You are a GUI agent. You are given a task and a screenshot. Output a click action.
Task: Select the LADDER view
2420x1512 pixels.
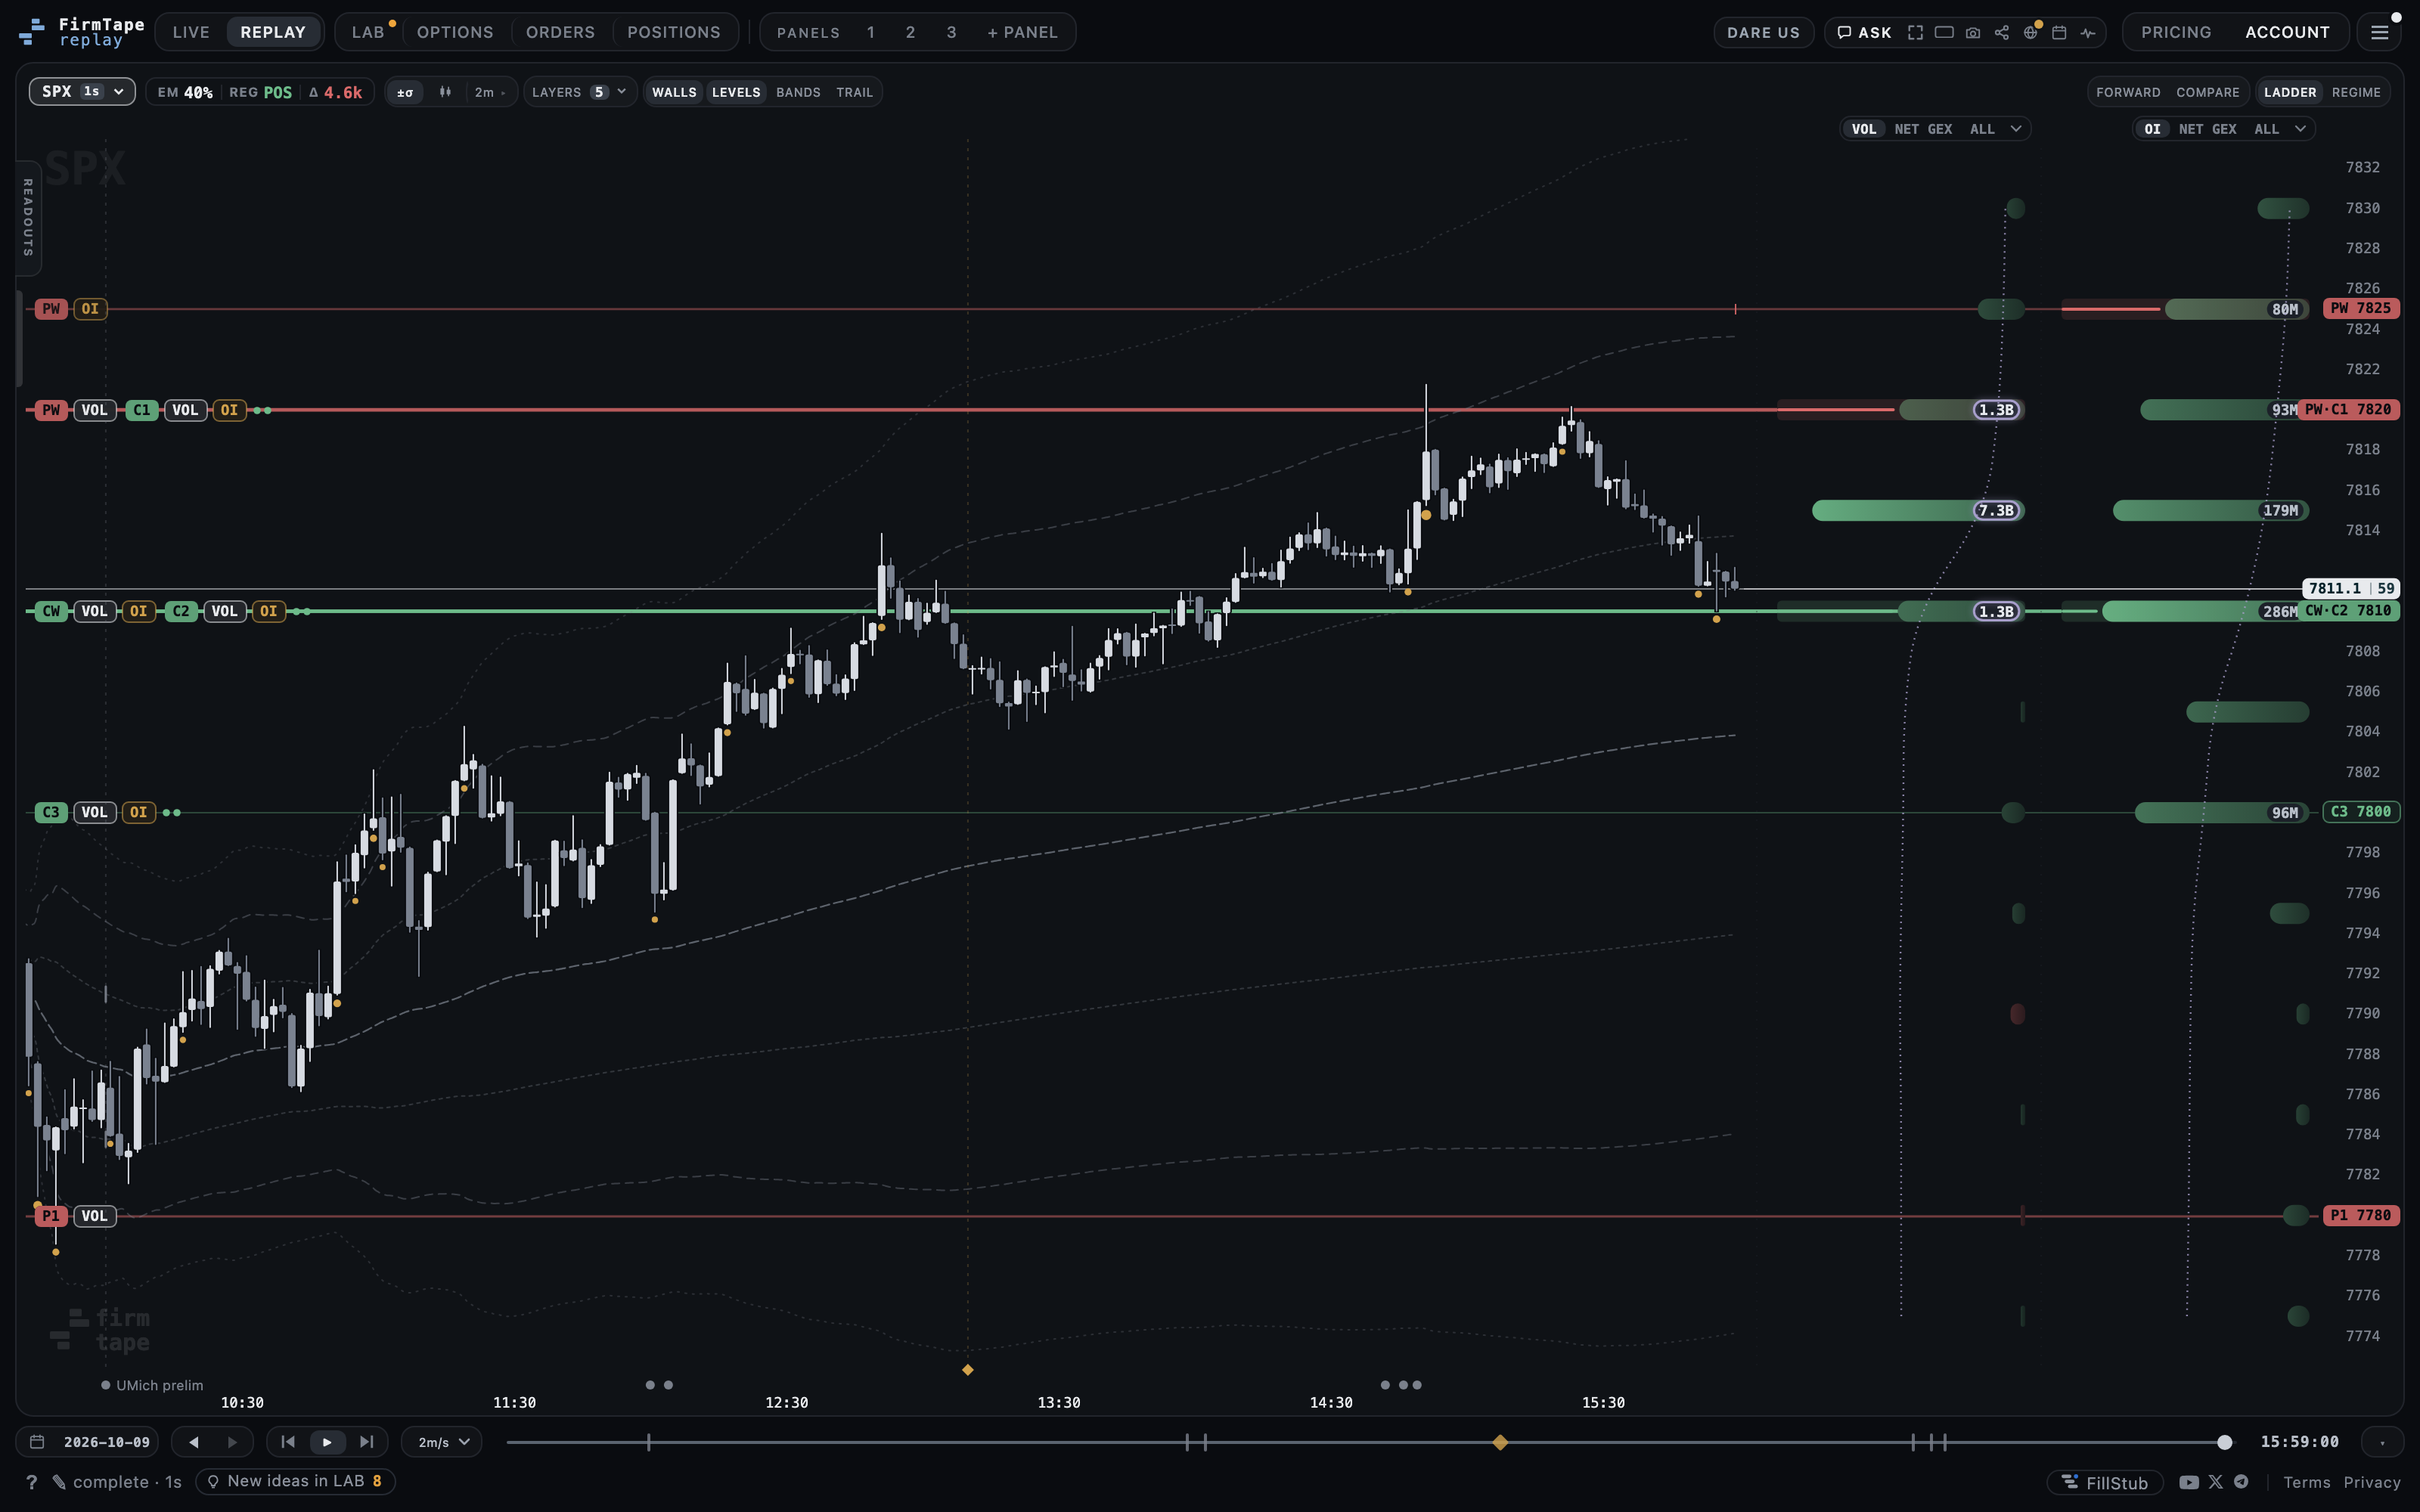point(2290,92)
